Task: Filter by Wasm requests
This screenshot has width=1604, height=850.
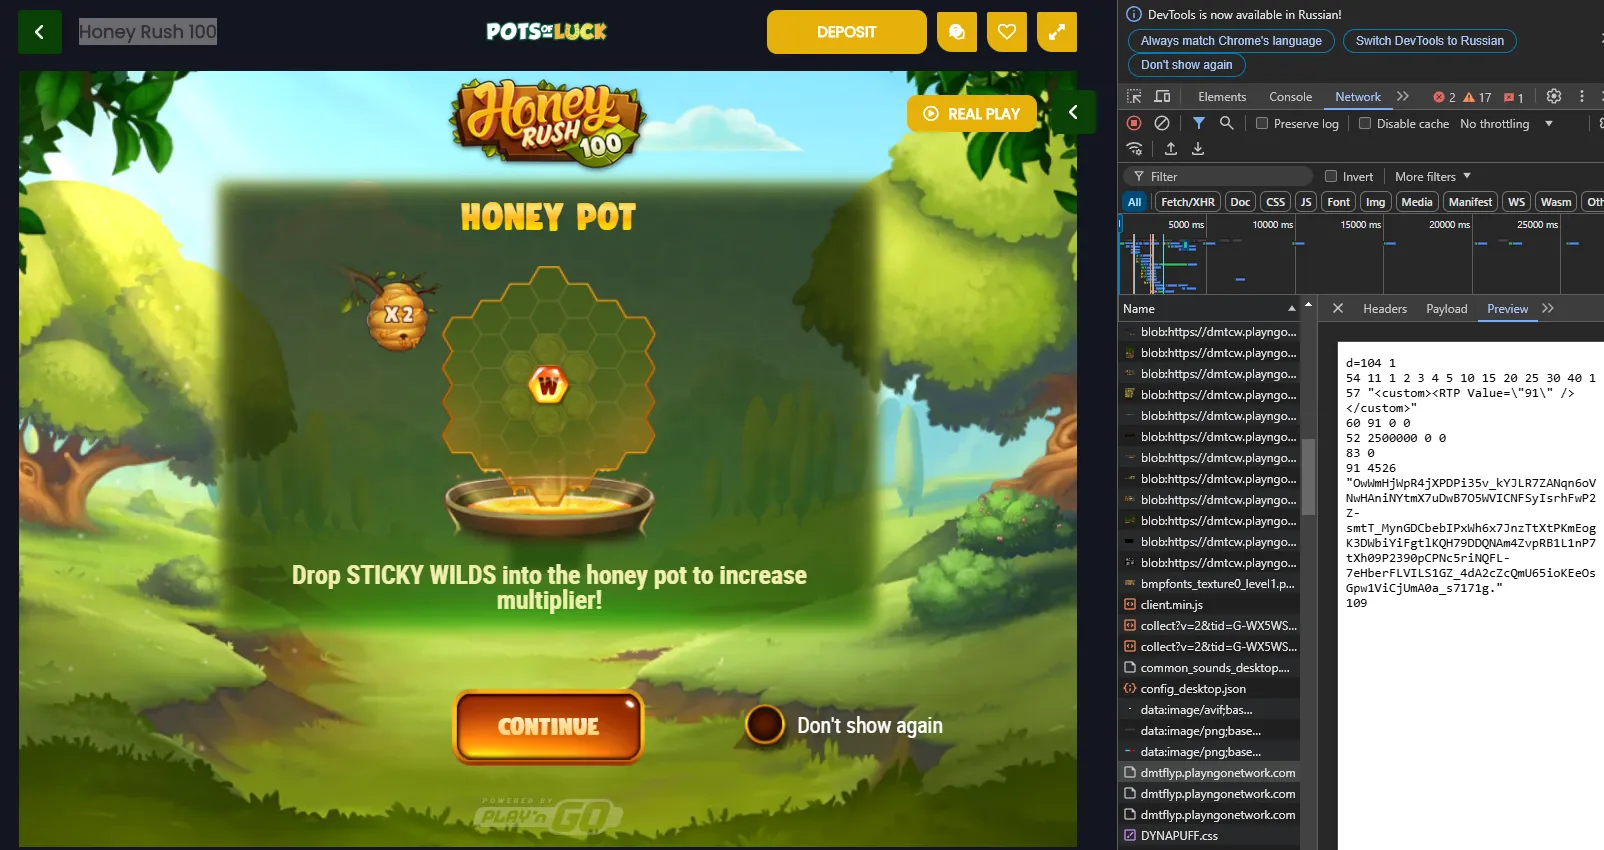Action: (x=1555, y=202)
